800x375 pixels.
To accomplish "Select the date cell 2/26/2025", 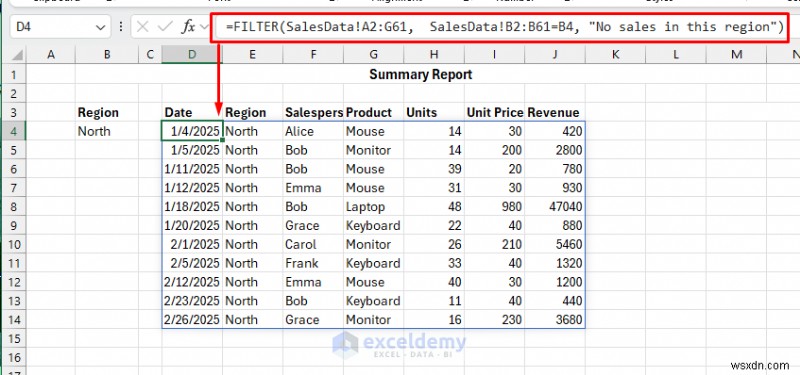I will [x=192, y=320].
